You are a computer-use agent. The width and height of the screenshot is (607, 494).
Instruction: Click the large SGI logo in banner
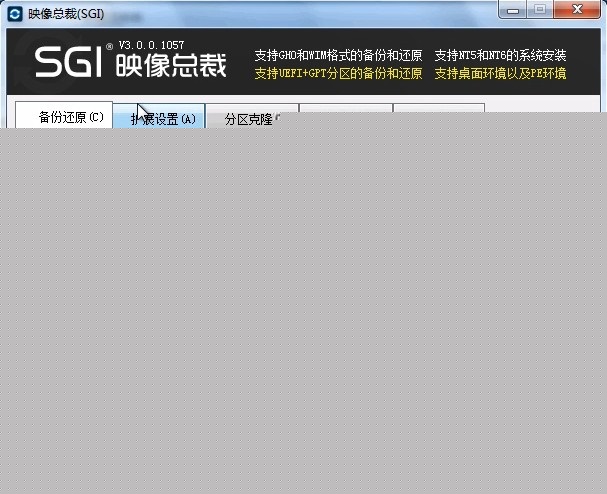[68, 63]
